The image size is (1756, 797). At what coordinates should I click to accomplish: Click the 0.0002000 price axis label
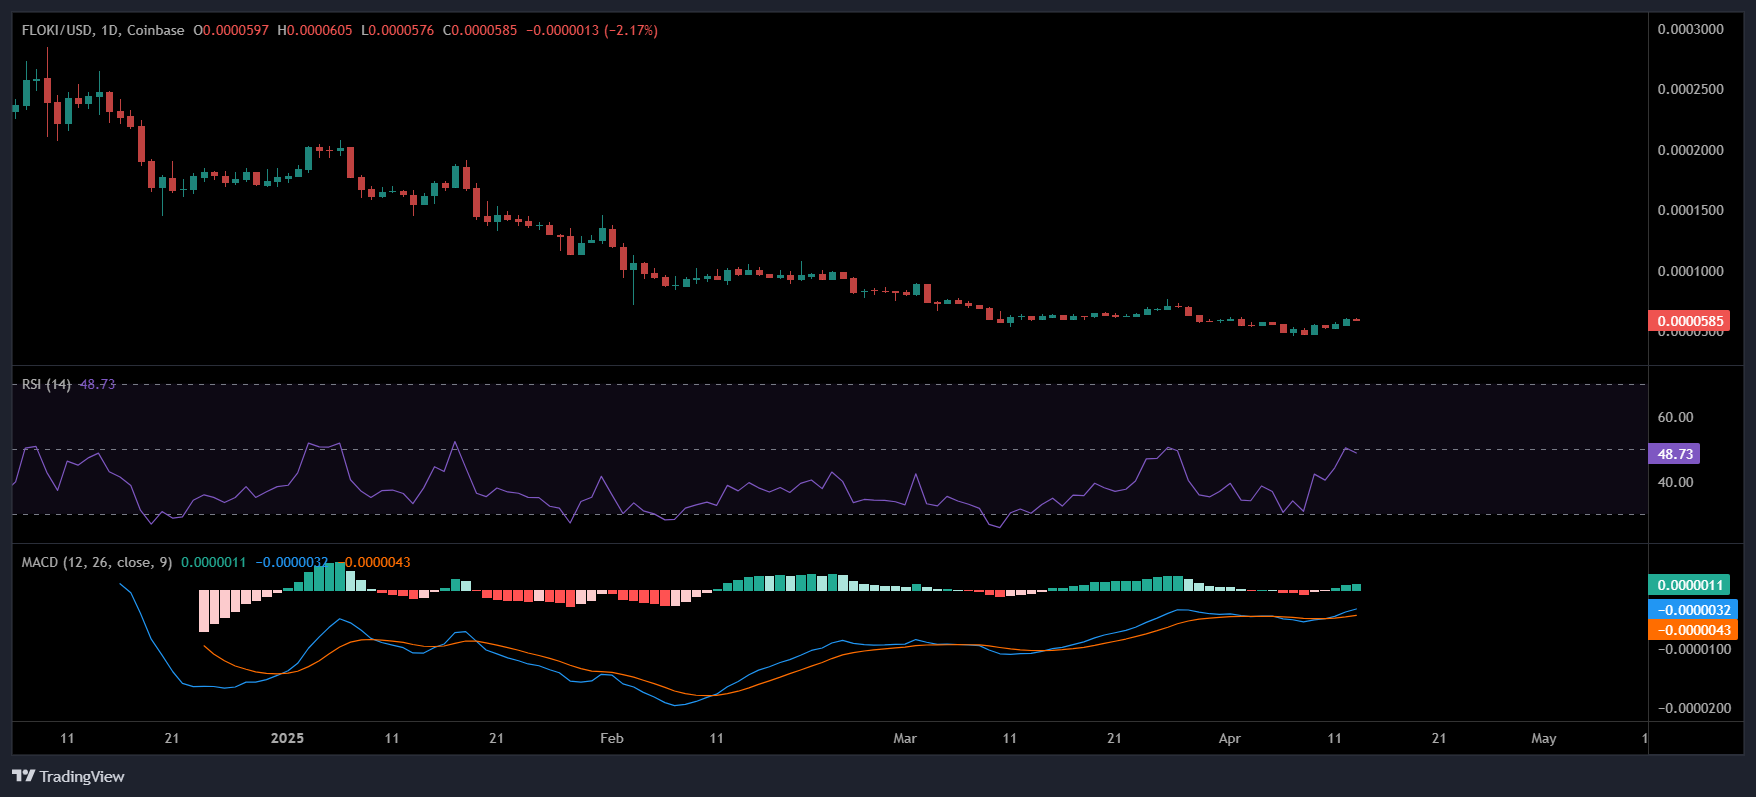coord(1690,150)
